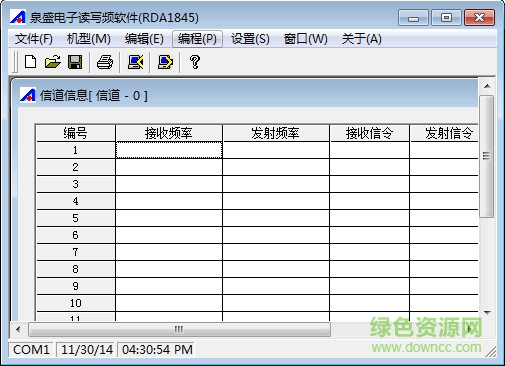505x366 pixels.
Task: Click the 信道信息 child window logo icon
Action: (x=28, y=95)
